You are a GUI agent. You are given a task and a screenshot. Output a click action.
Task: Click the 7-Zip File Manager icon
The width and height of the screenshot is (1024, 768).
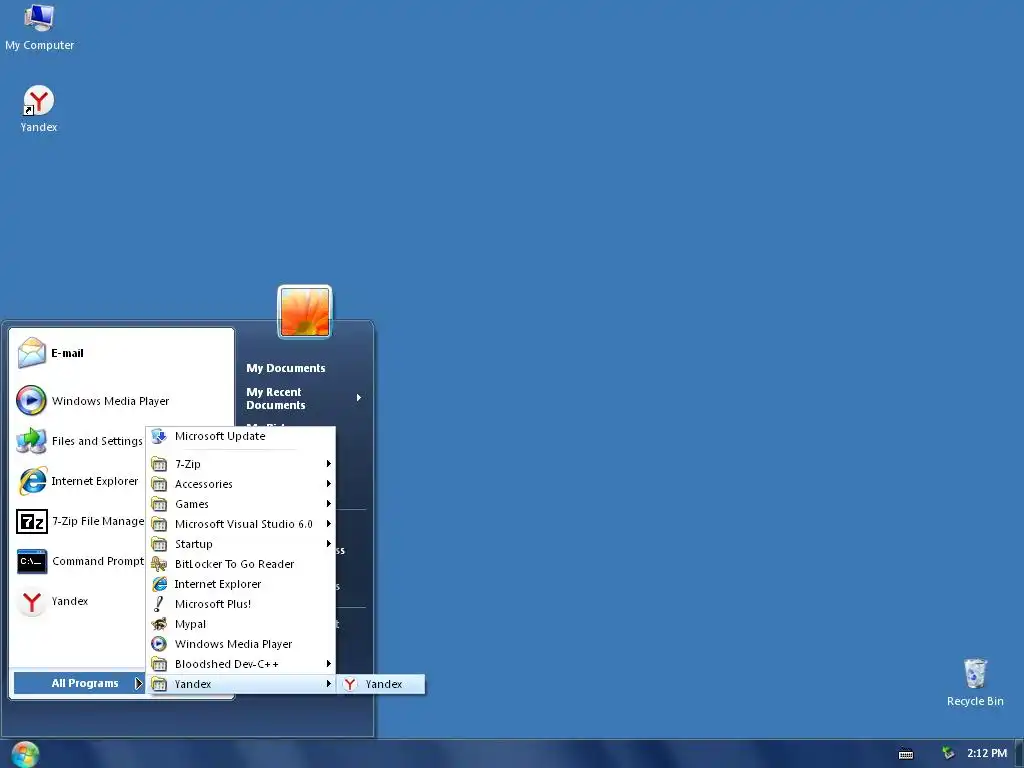click(x=31, y=521)
